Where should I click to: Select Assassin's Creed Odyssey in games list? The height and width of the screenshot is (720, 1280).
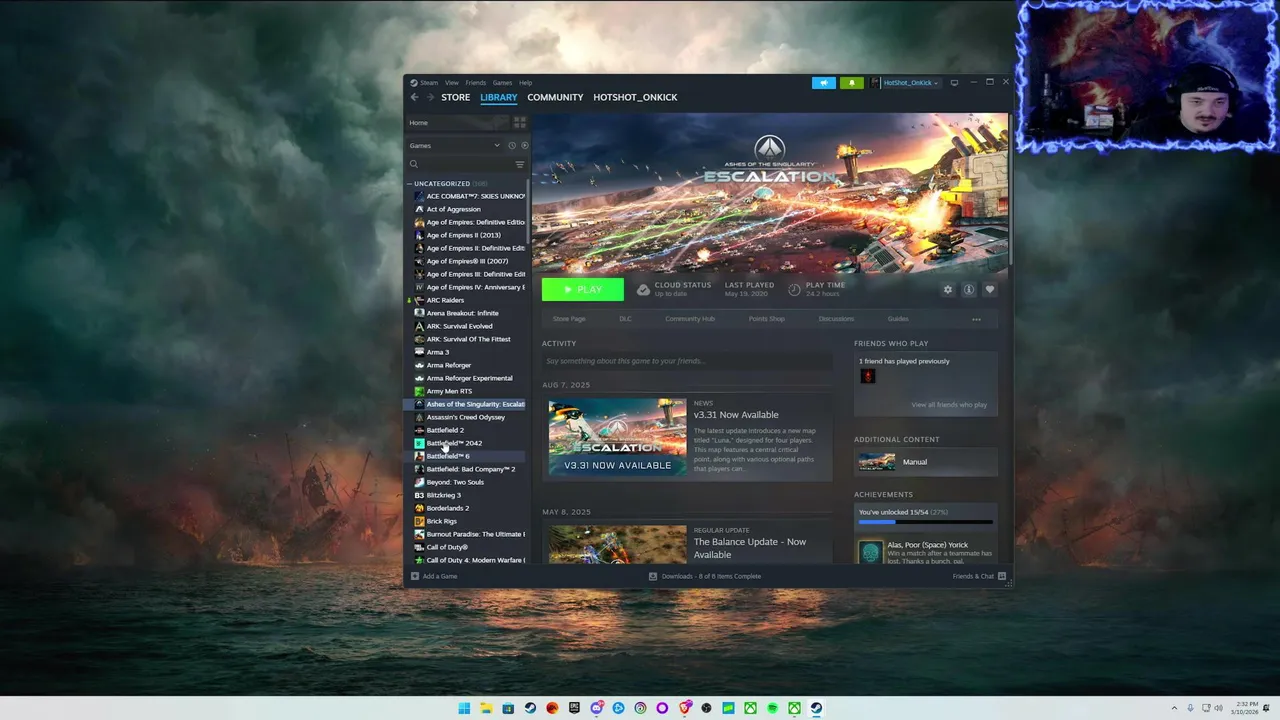[466, 417]
